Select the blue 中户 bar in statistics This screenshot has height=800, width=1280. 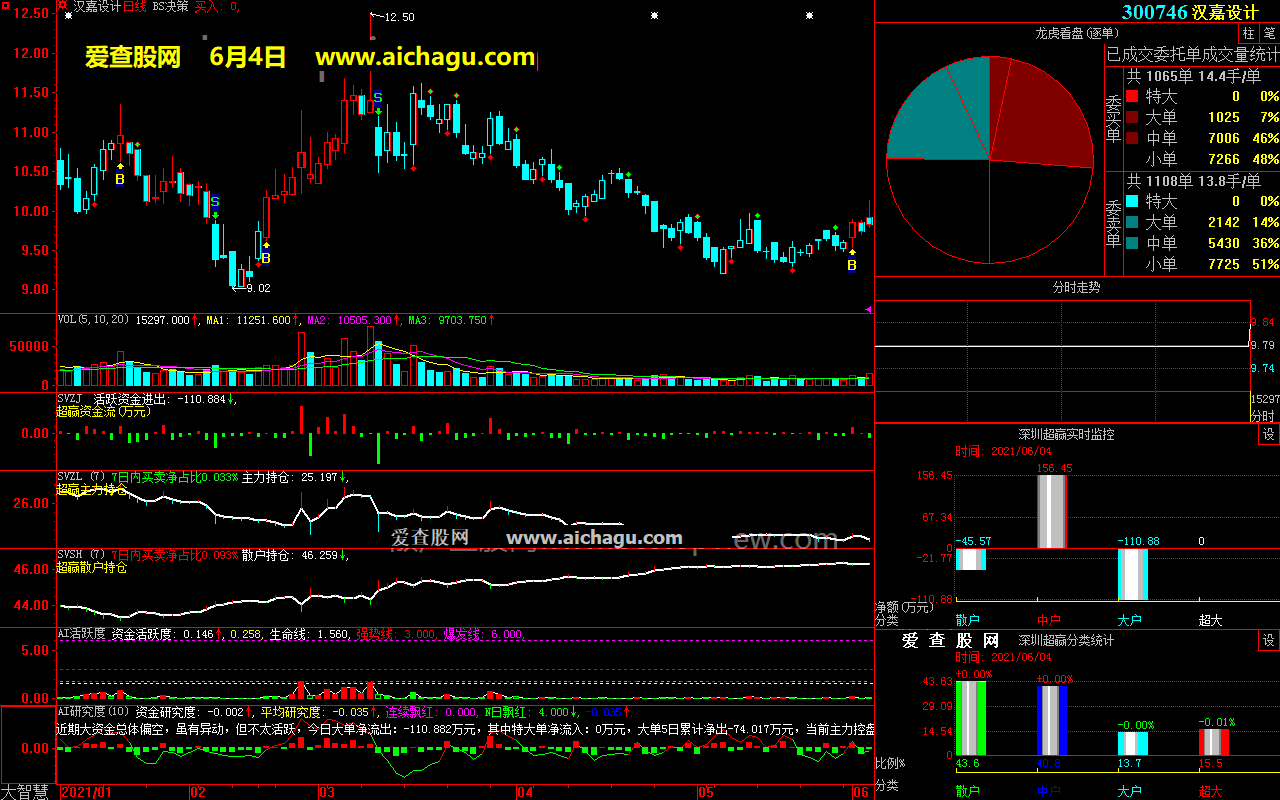(1052, 721)
